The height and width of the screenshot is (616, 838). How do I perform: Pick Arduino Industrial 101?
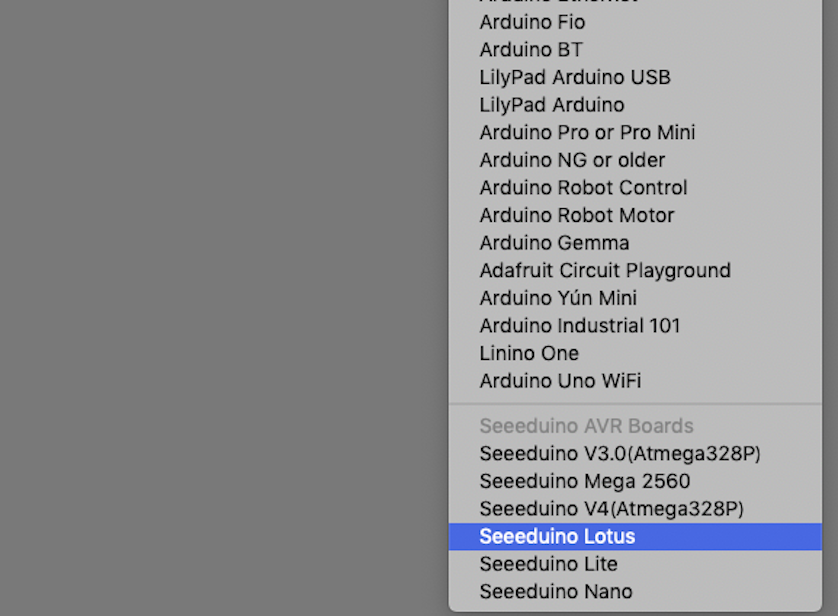580,325
